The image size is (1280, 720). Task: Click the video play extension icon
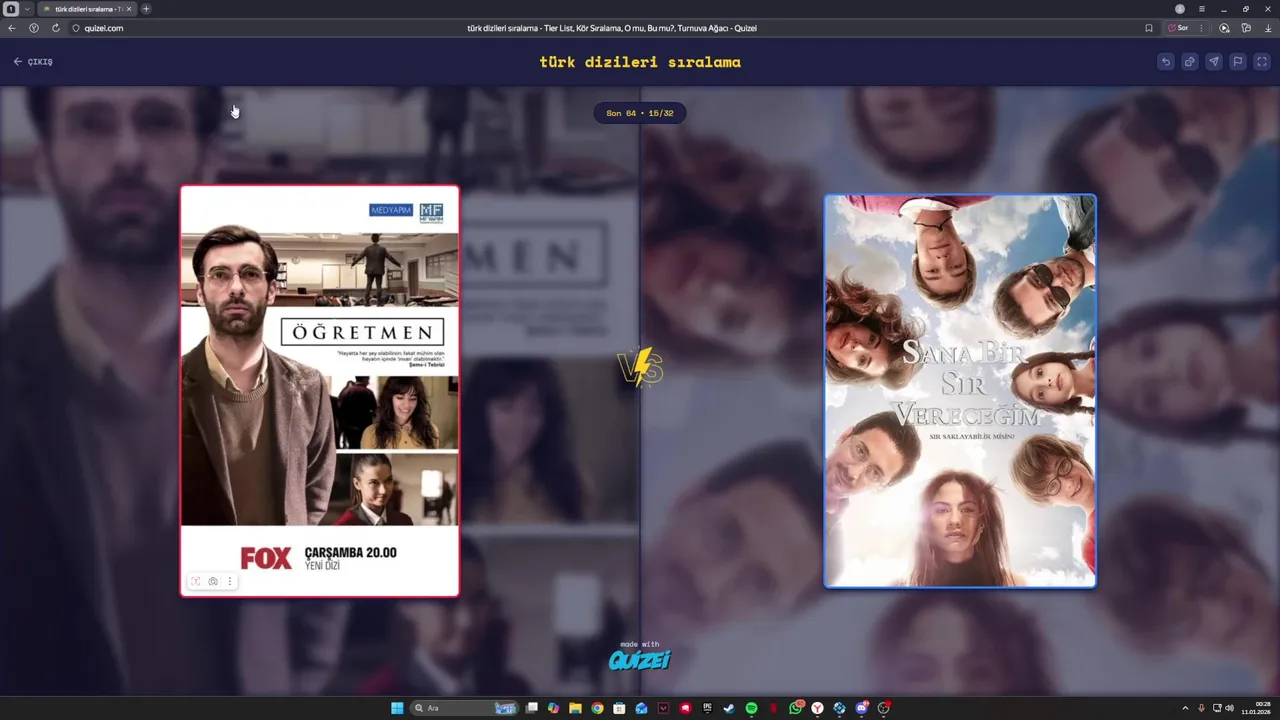[x=1224, y=28]
